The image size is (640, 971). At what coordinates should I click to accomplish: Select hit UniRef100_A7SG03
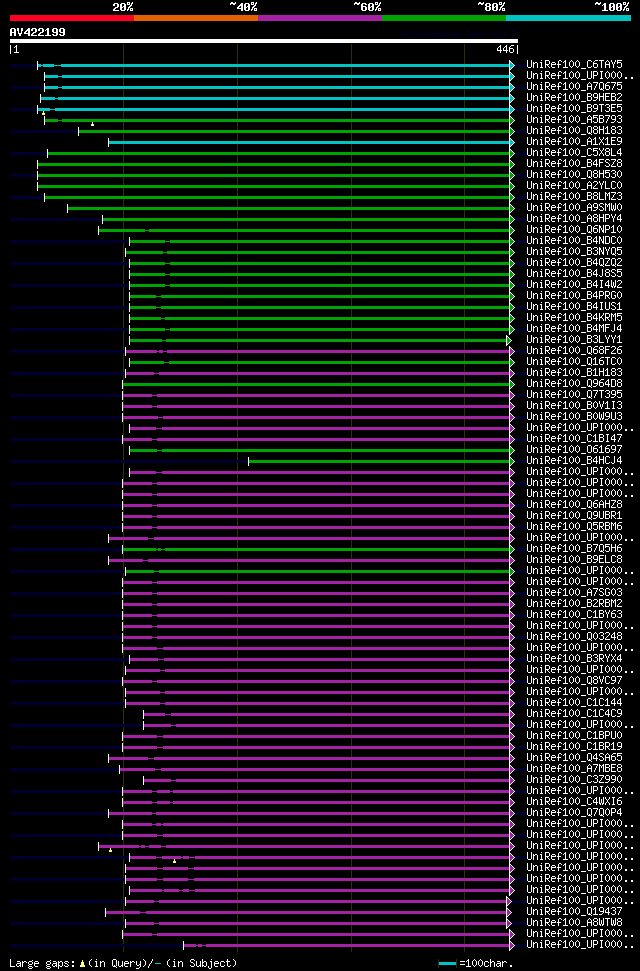(574, 593)
